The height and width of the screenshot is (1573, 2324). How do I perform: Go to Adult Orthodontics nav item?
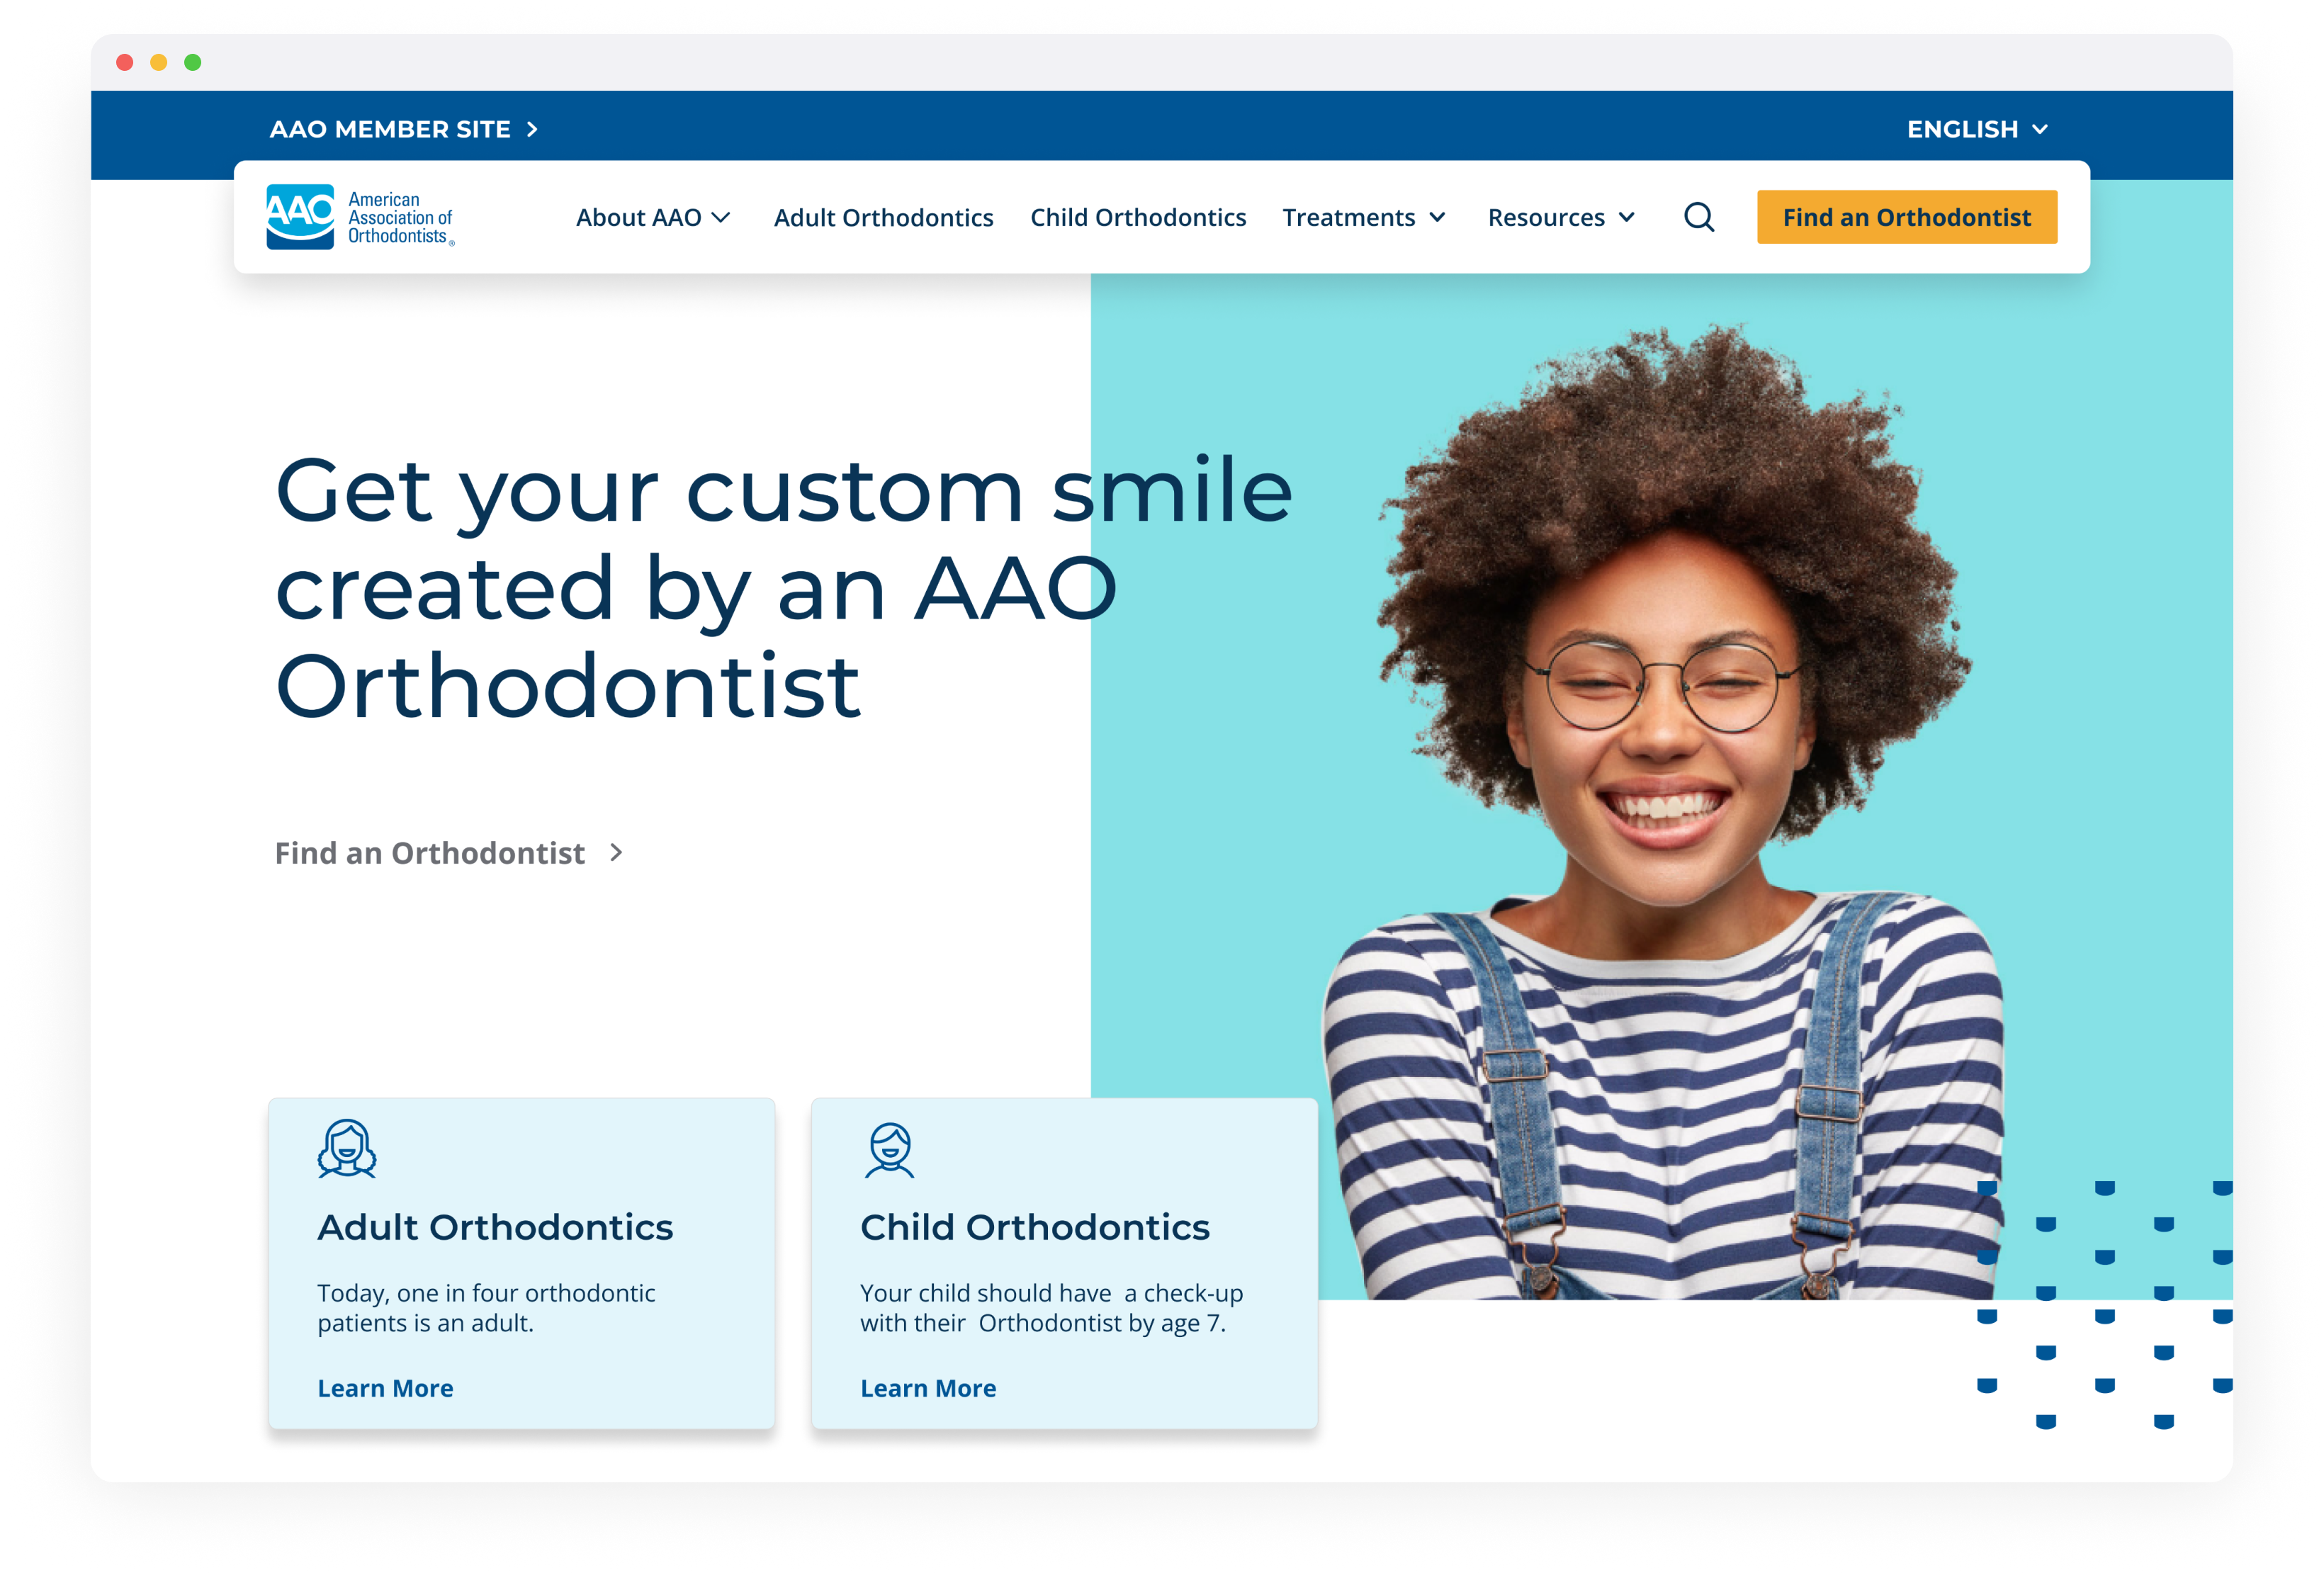[x=883, y=217]
